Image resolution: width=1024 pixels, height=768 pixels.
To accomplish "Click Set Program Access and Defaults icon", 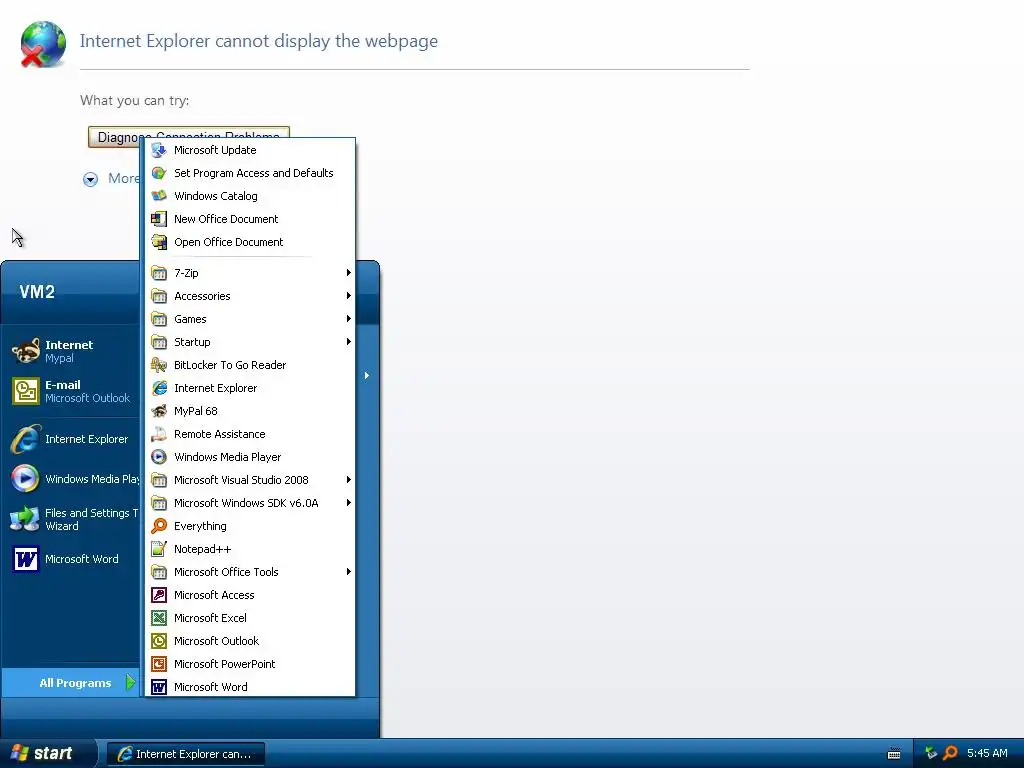I will click(159, 173).
